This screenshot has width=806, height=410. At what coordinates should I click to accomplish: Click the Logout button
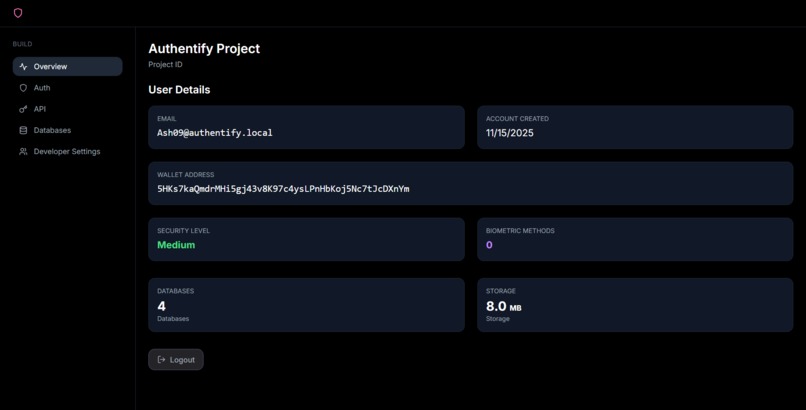pos(176,360)
